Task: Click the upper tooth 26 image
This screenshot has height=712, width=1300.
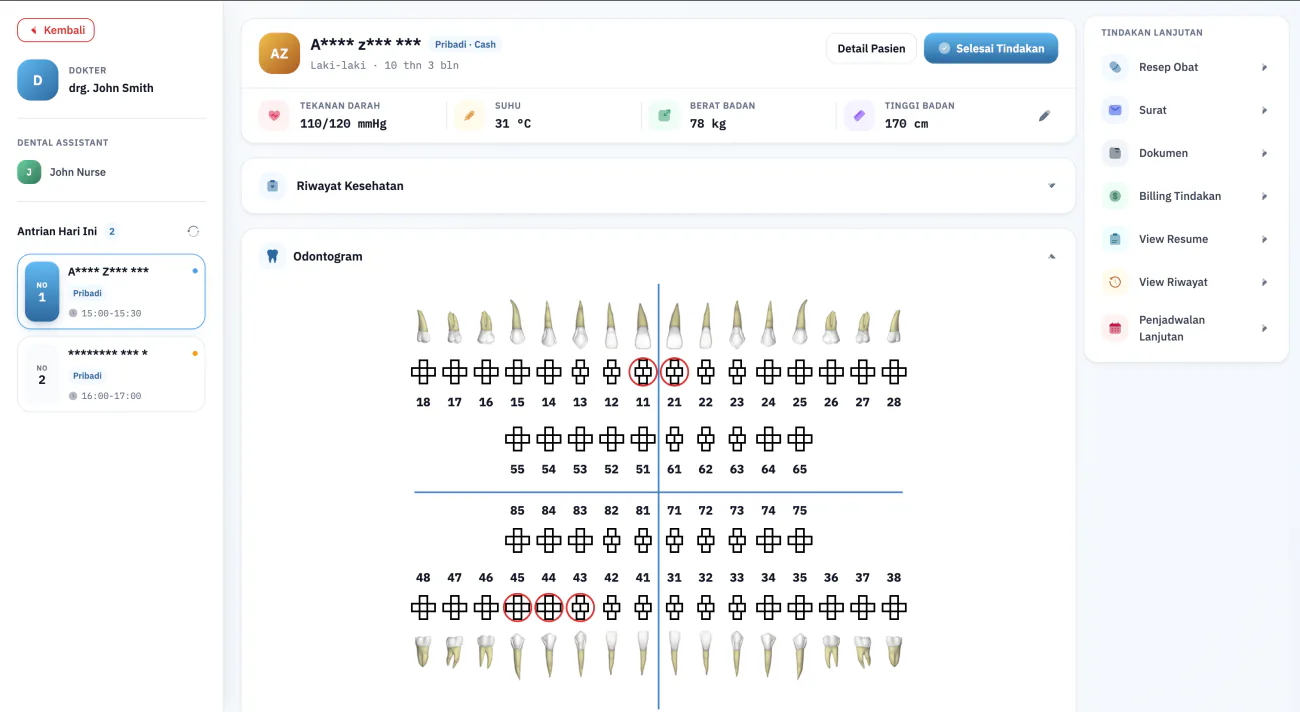Action: coord(831,328)
